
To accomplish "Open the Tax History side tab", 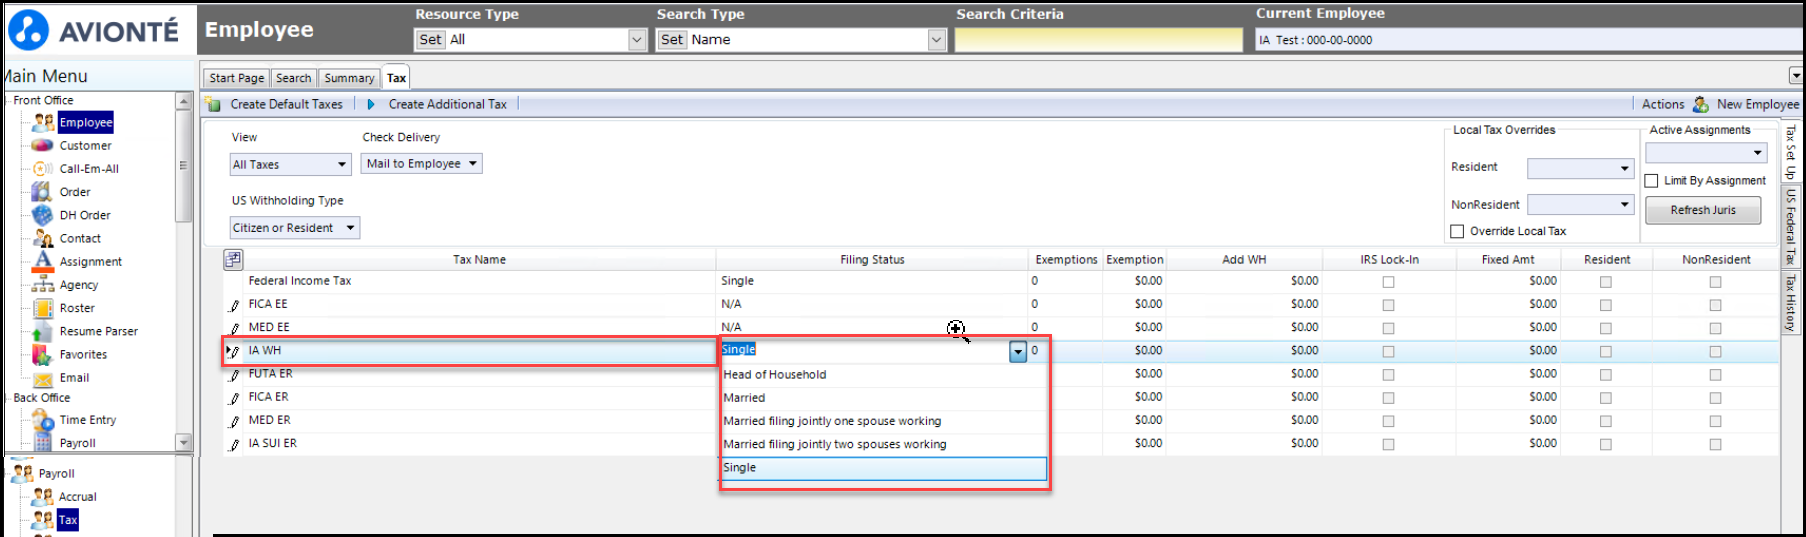I will click(x=1790, y=303).
